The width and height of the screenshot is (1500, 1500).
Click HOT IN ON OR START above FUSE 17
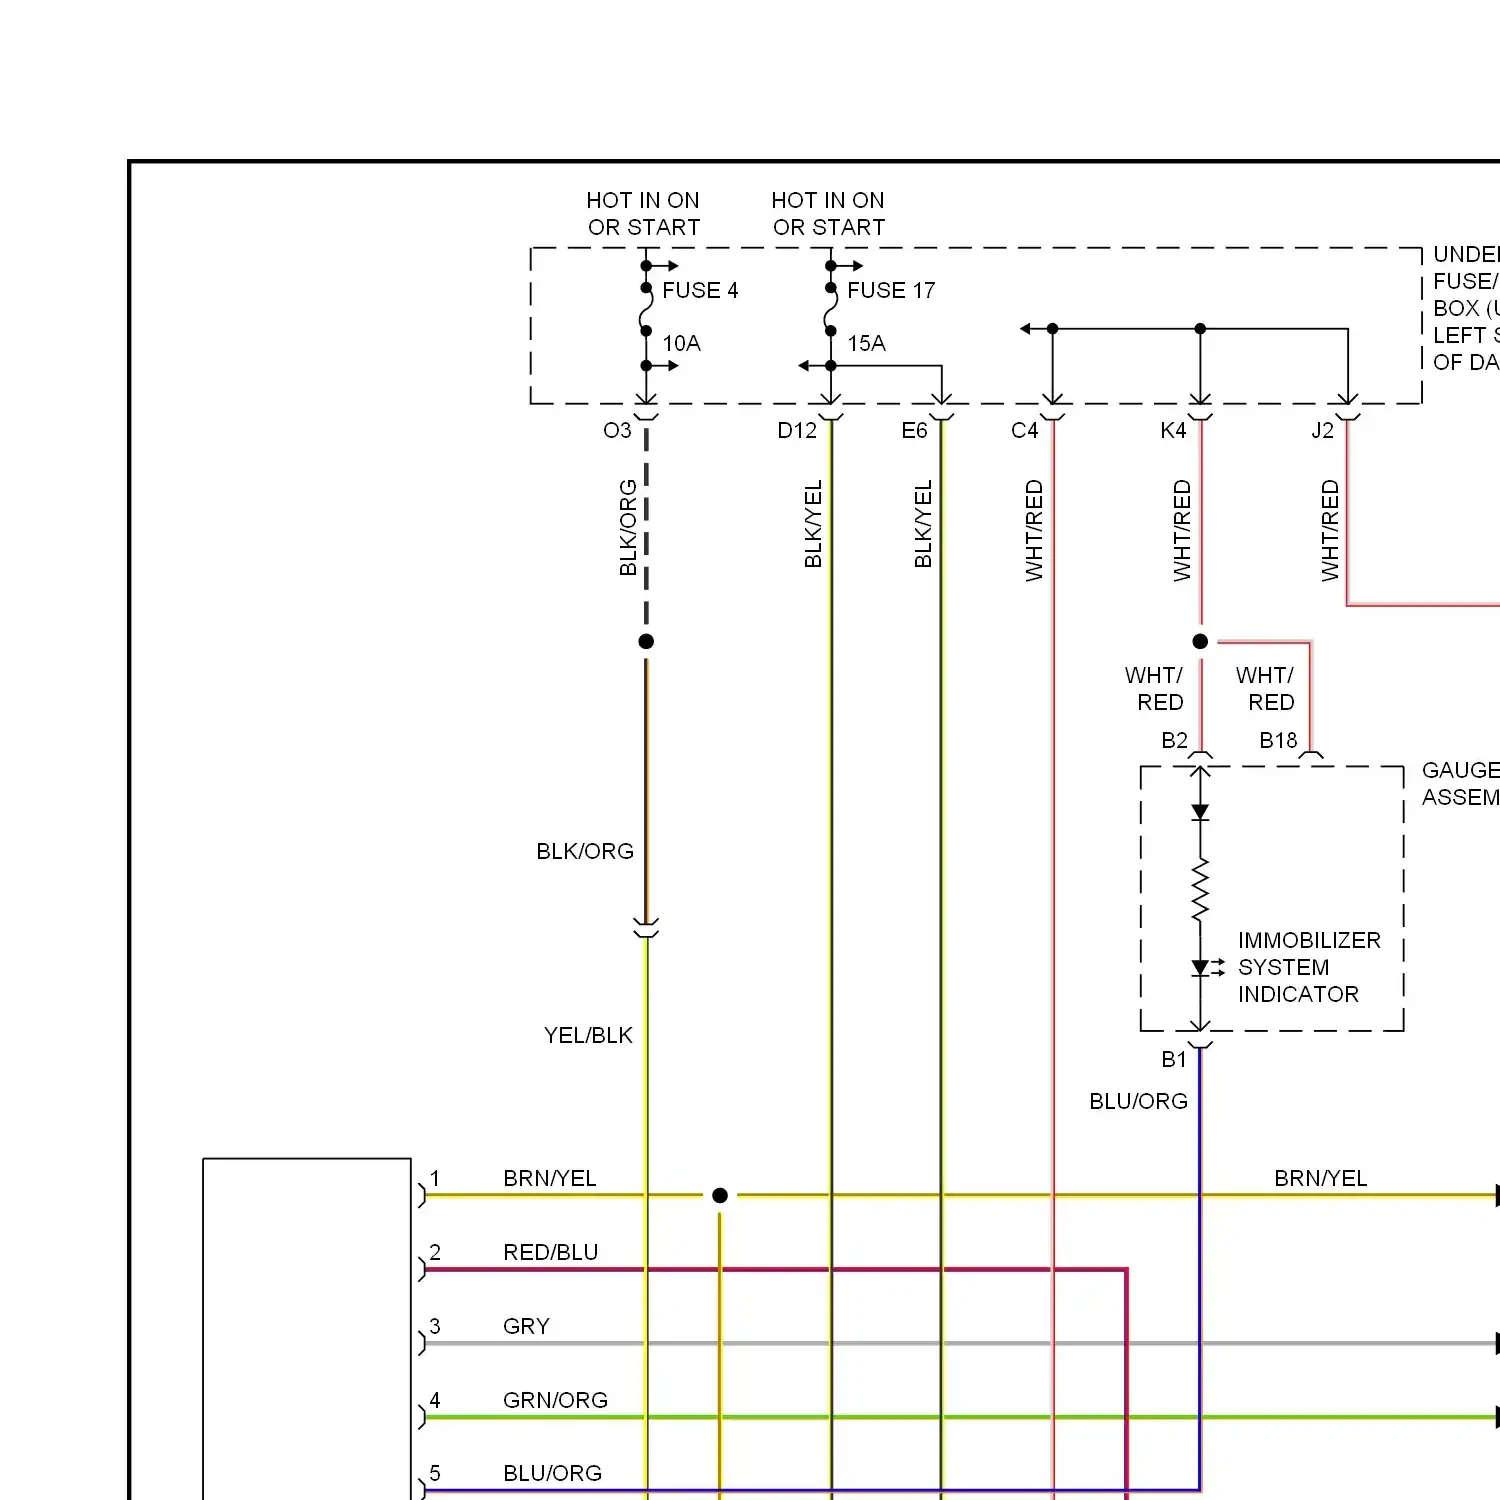coord(828,214)
